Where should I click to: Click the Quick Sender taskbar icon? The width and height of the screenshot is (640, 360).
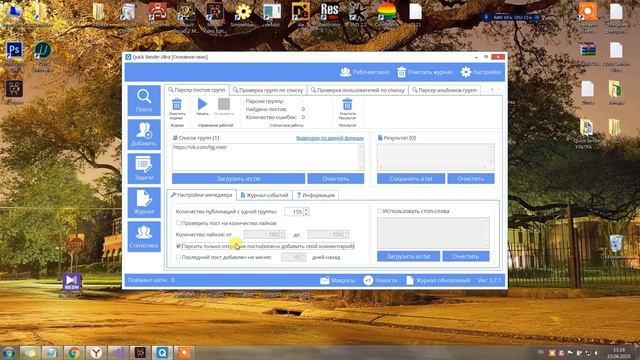coord(162,352)
